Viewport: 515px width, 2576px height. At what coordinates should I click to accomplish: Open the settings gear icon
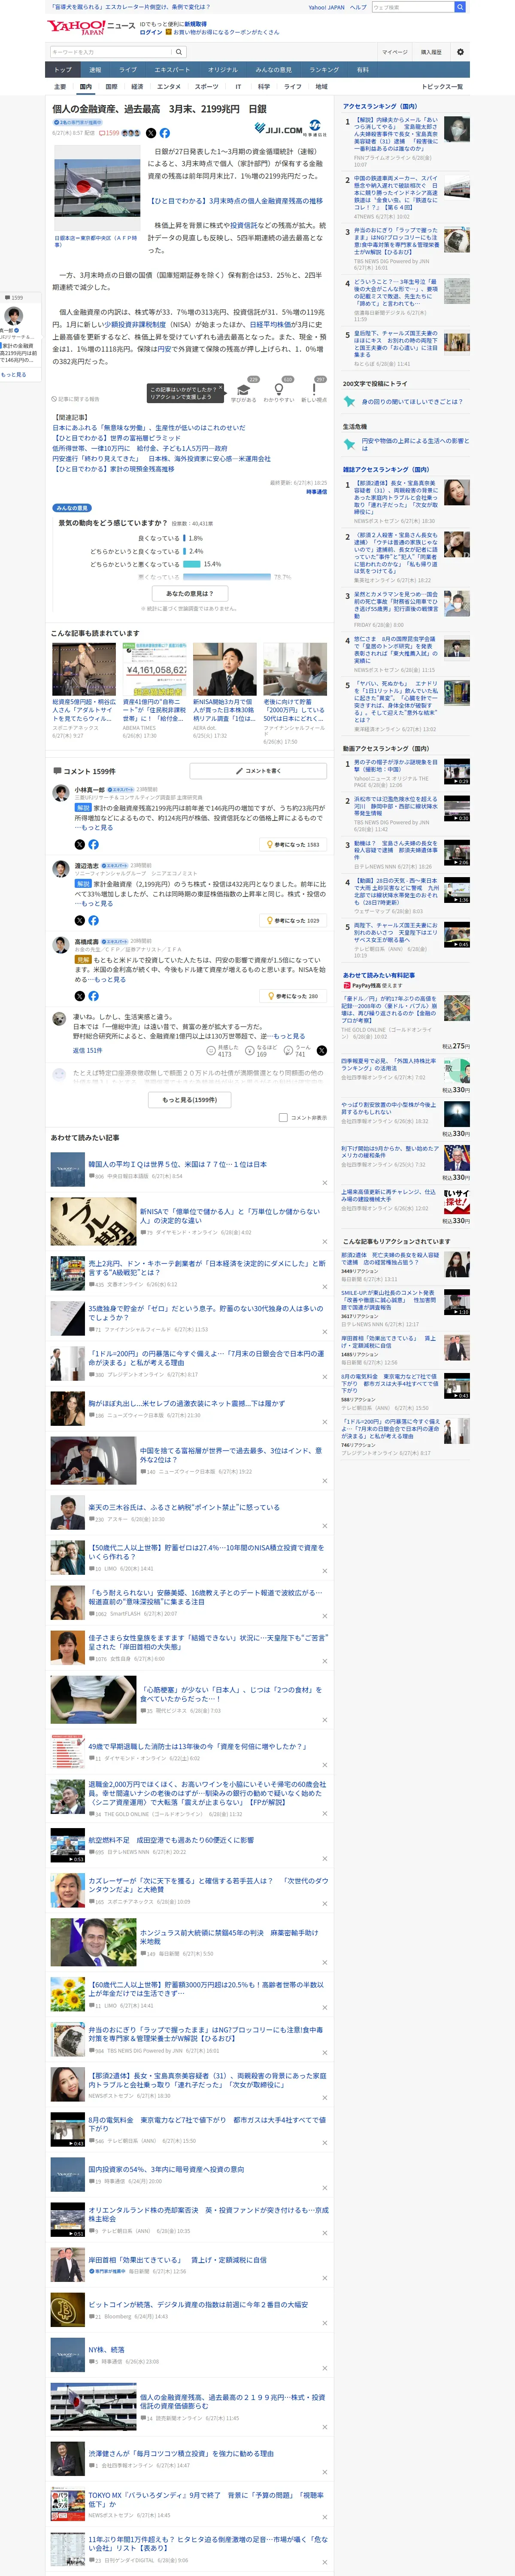460,52
